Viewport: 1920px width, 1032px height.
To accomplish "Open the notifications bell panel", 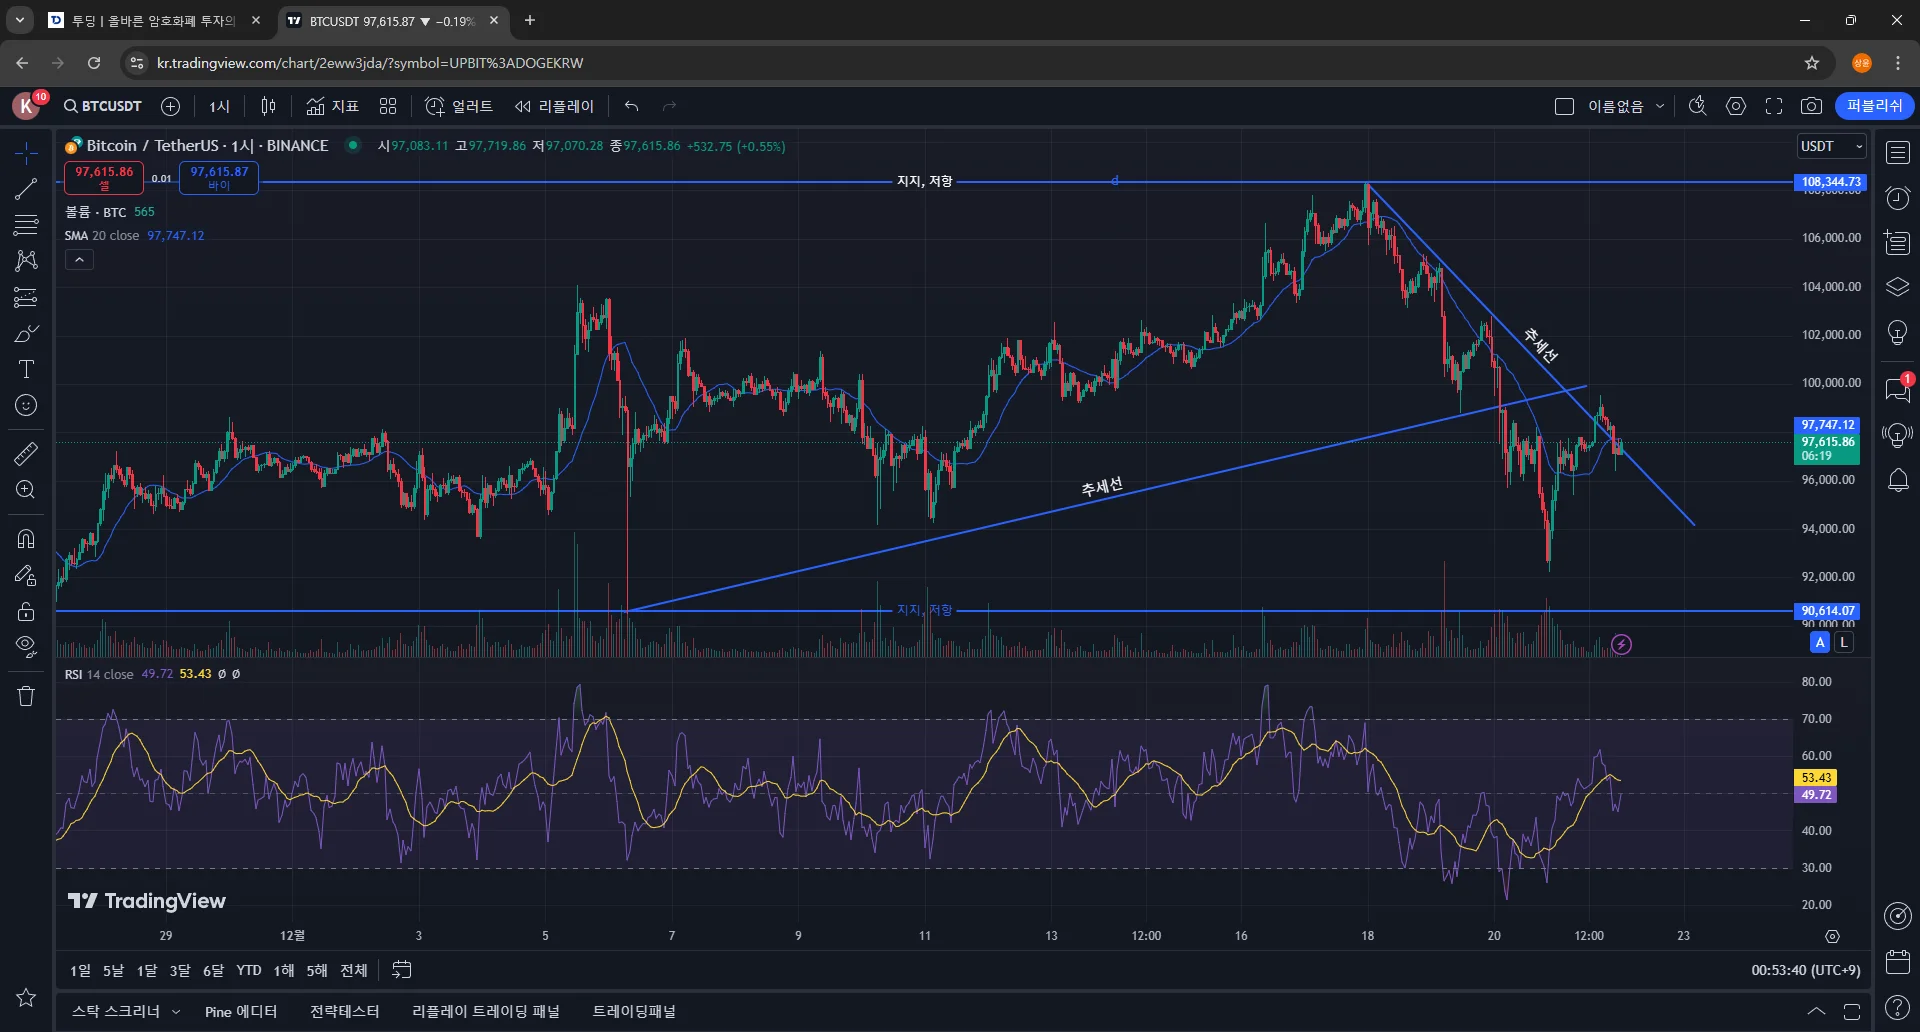I will click(x=1897, y=481).
